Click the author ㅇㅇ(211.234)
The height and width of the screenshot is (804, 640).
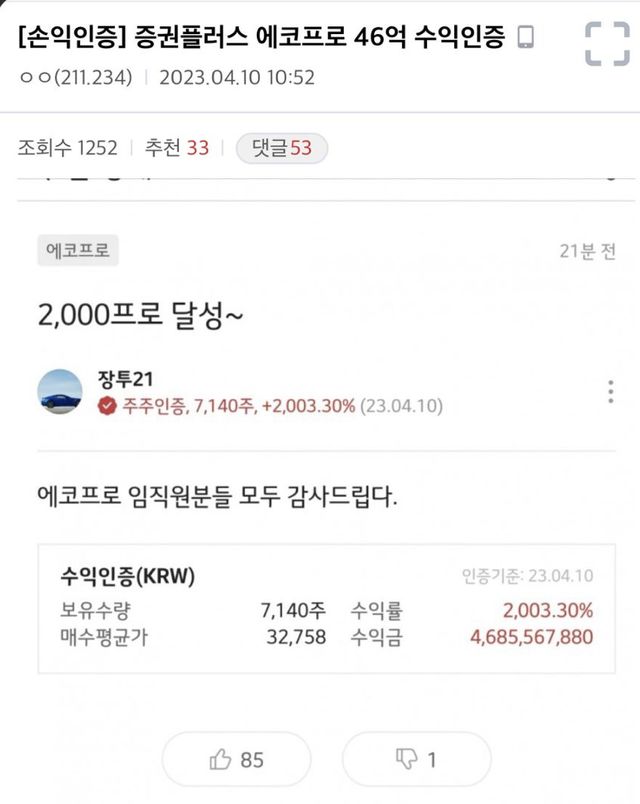pyautogui.click(x=75, y=77)
